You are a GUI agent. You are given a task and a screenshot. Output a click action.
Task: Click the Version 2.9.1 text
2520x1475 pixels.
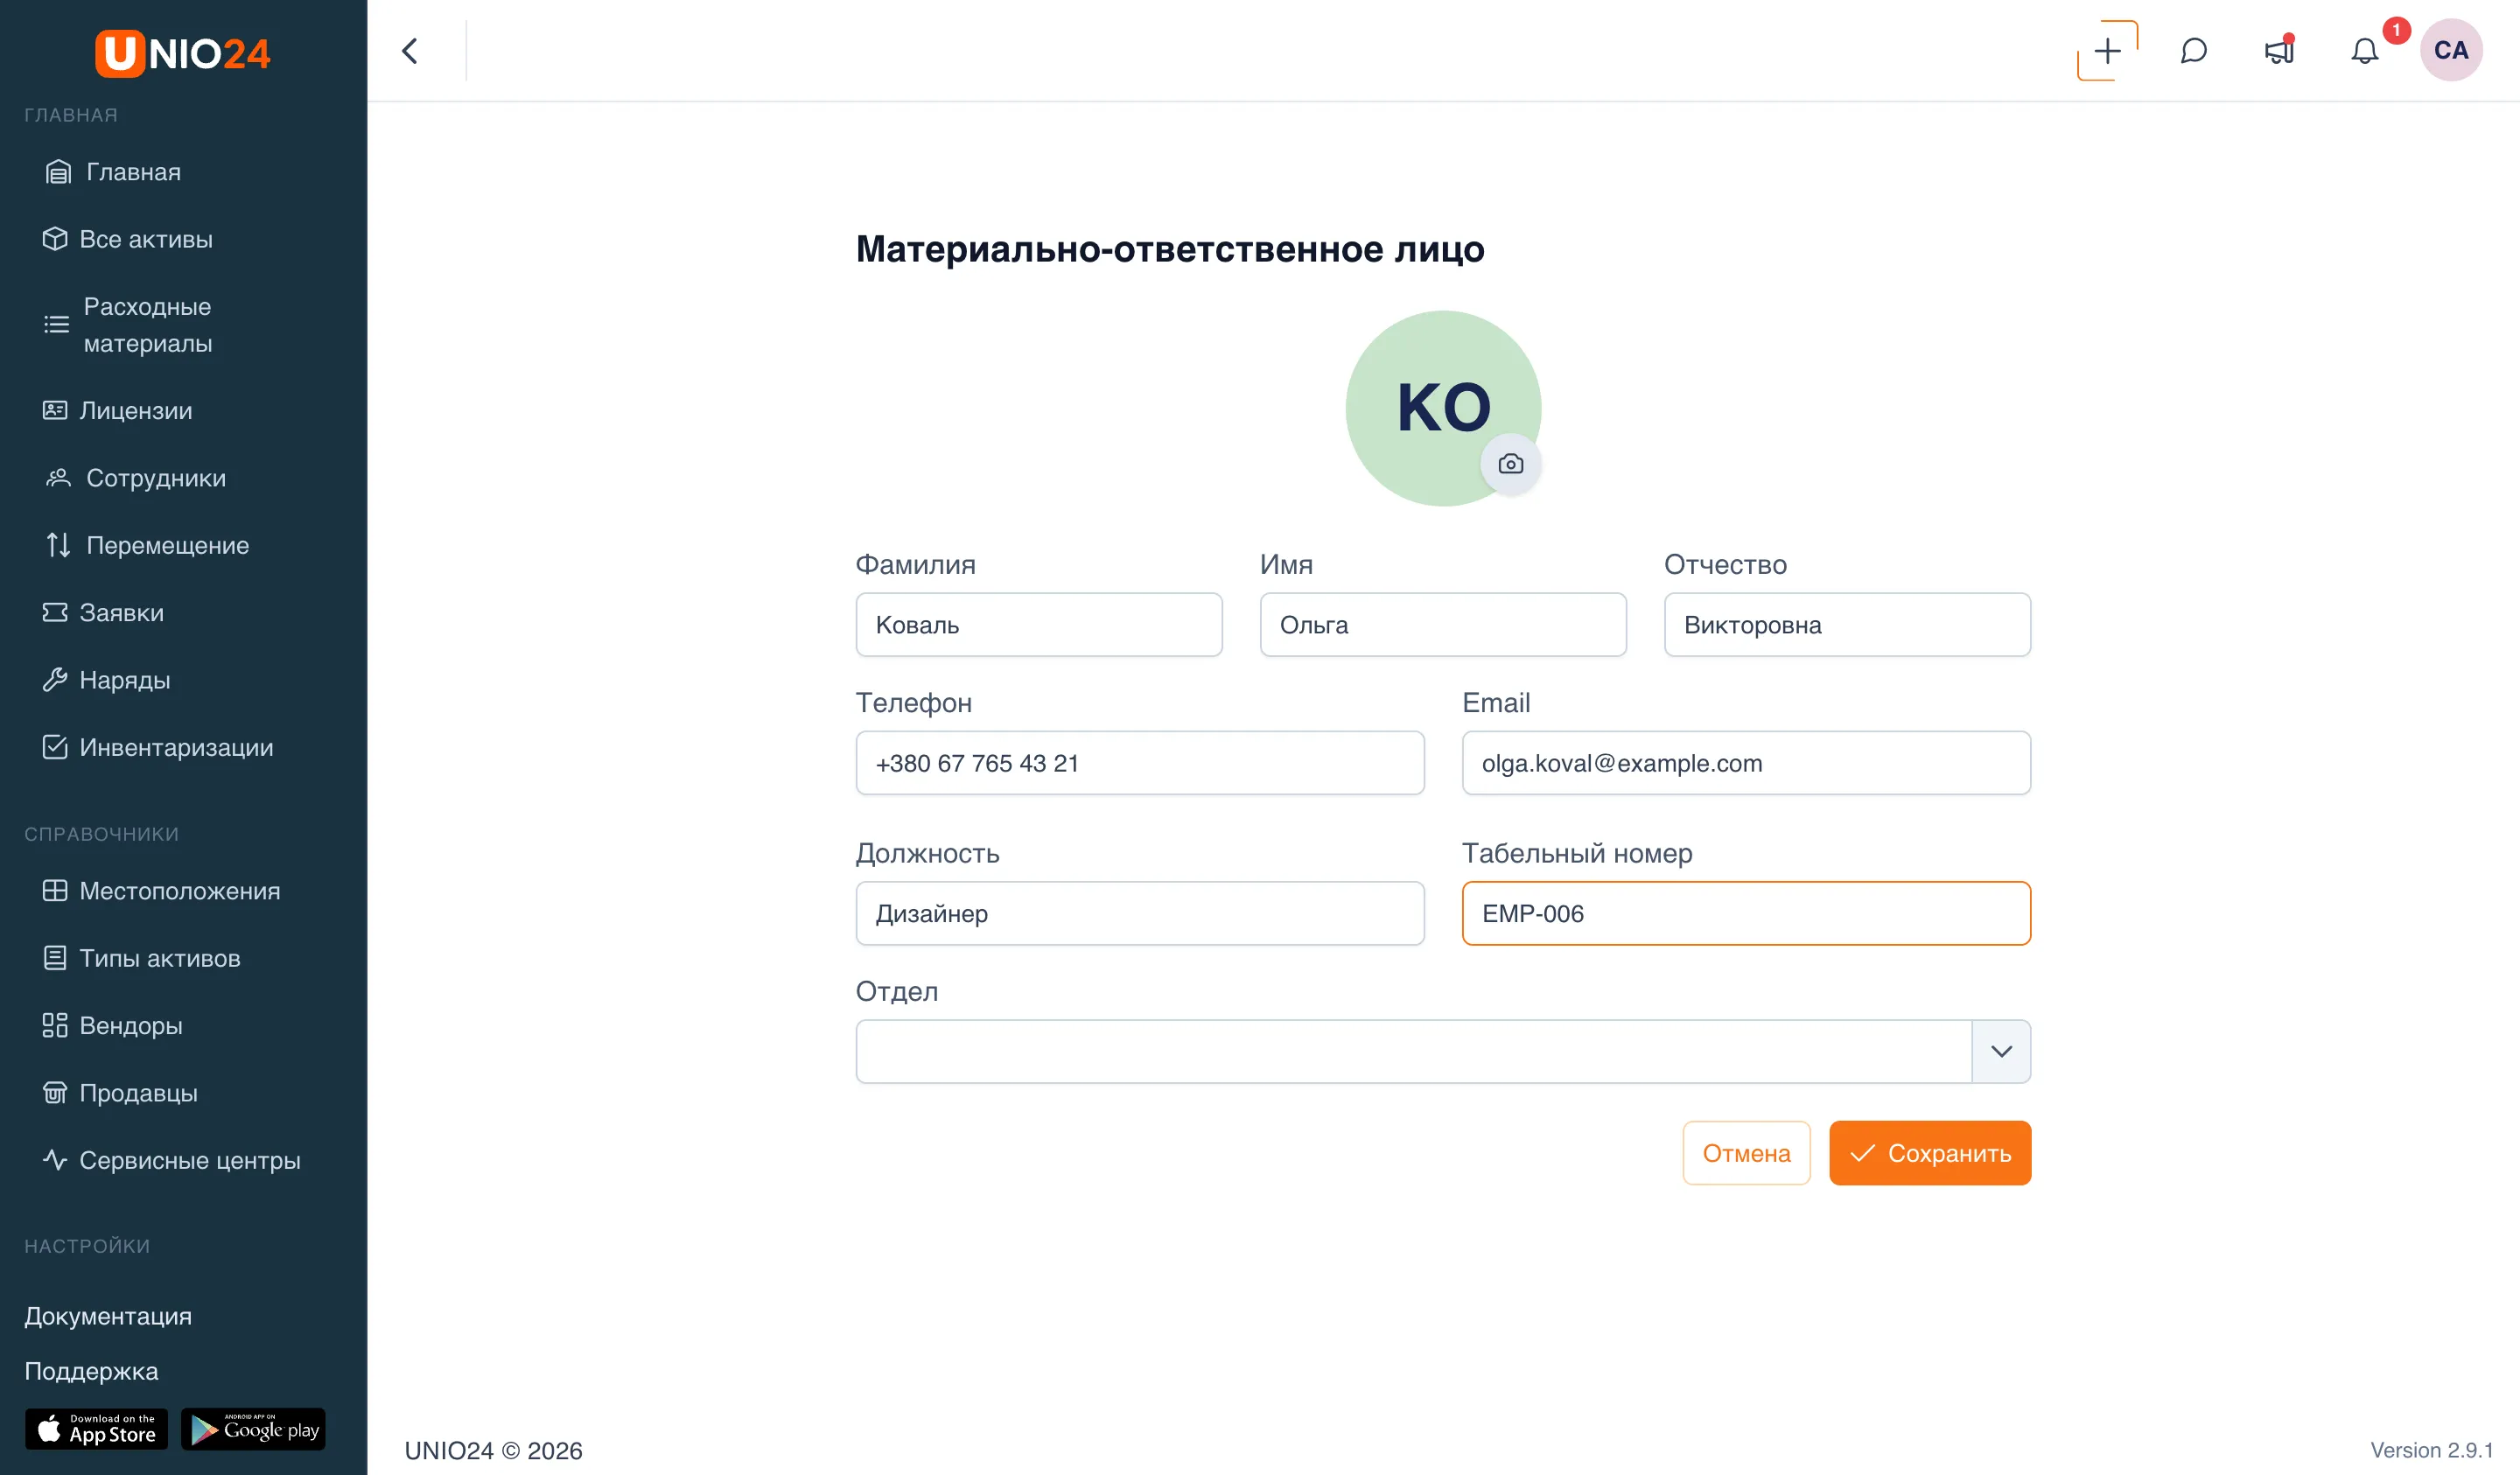coord(2431,1450)
